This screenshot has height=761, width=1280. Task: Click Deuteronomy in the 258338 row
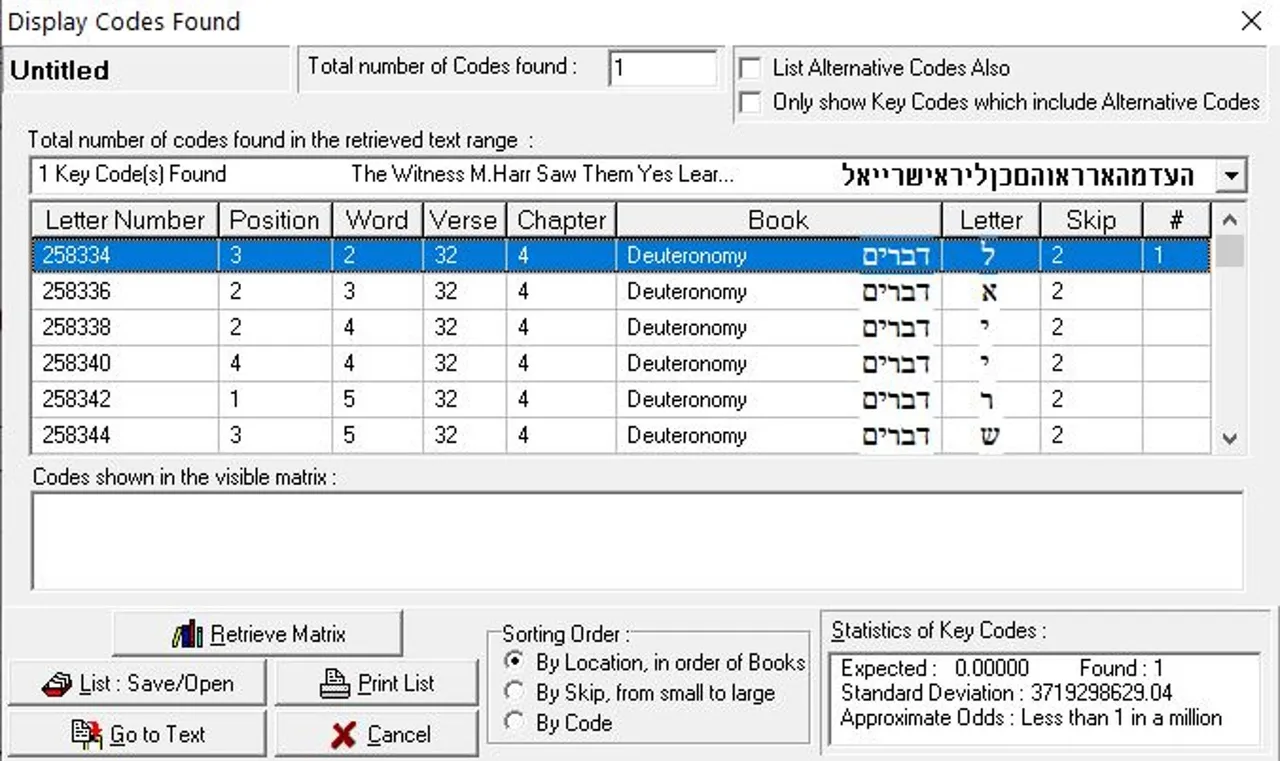pos(687,328)
